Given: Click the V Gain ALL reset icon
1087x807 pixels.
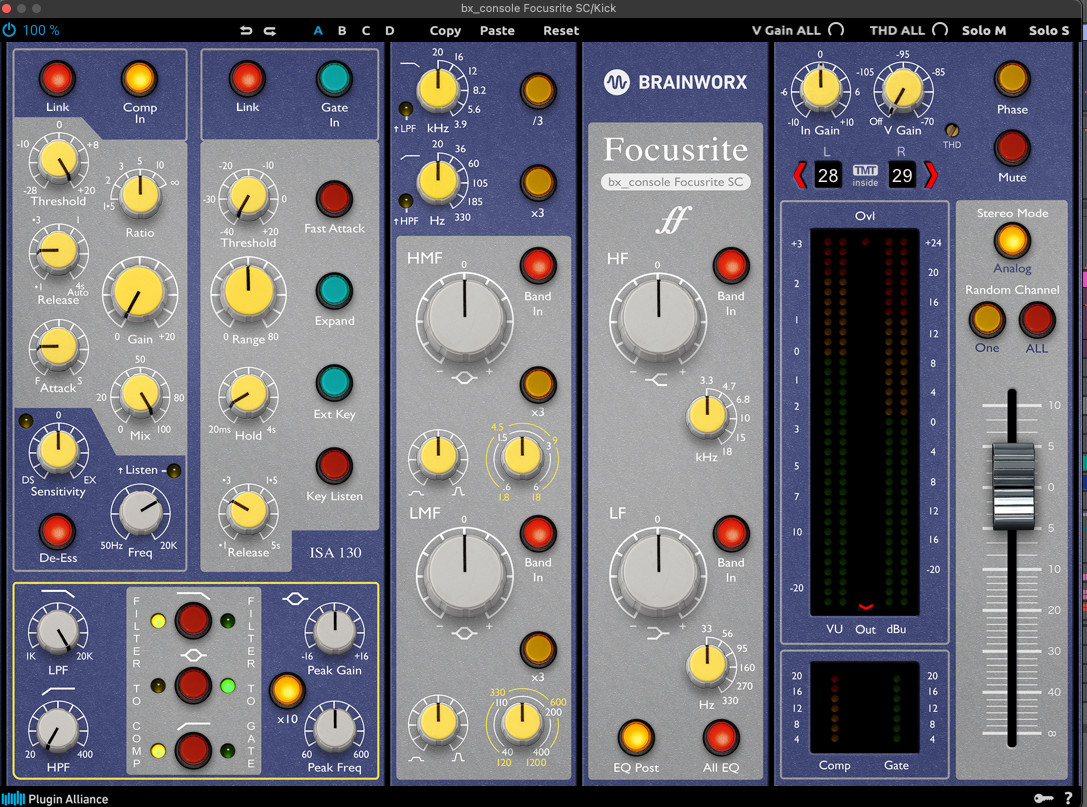Looking at the screenshot, I should click(837, 30).
